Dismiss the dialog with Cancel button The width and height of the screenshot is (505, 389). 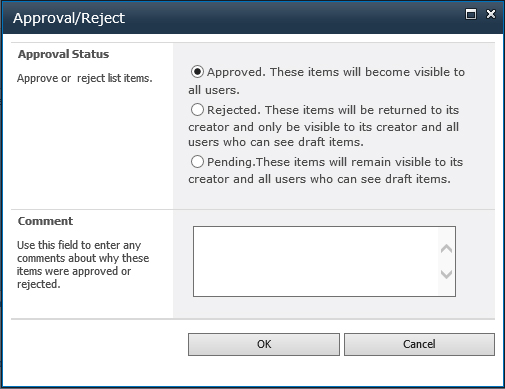click(419, 344)
